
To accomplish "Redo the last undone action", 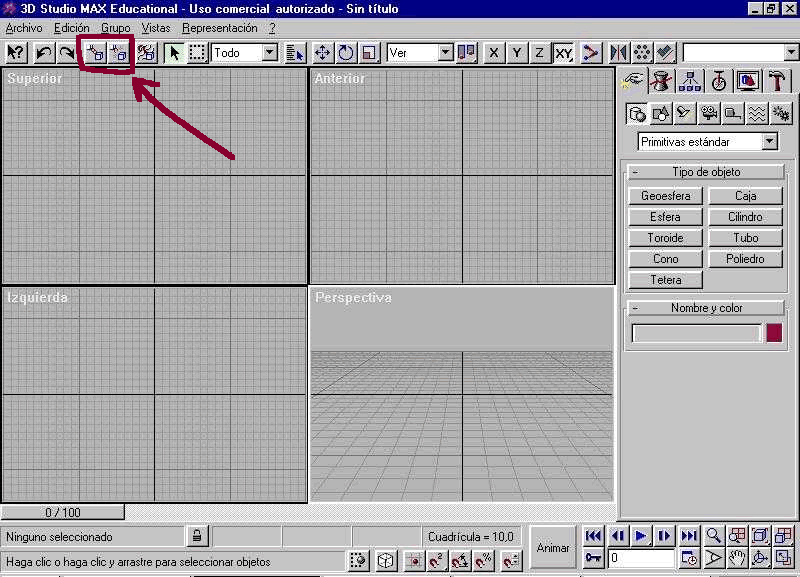I will [x=66, y=53].
